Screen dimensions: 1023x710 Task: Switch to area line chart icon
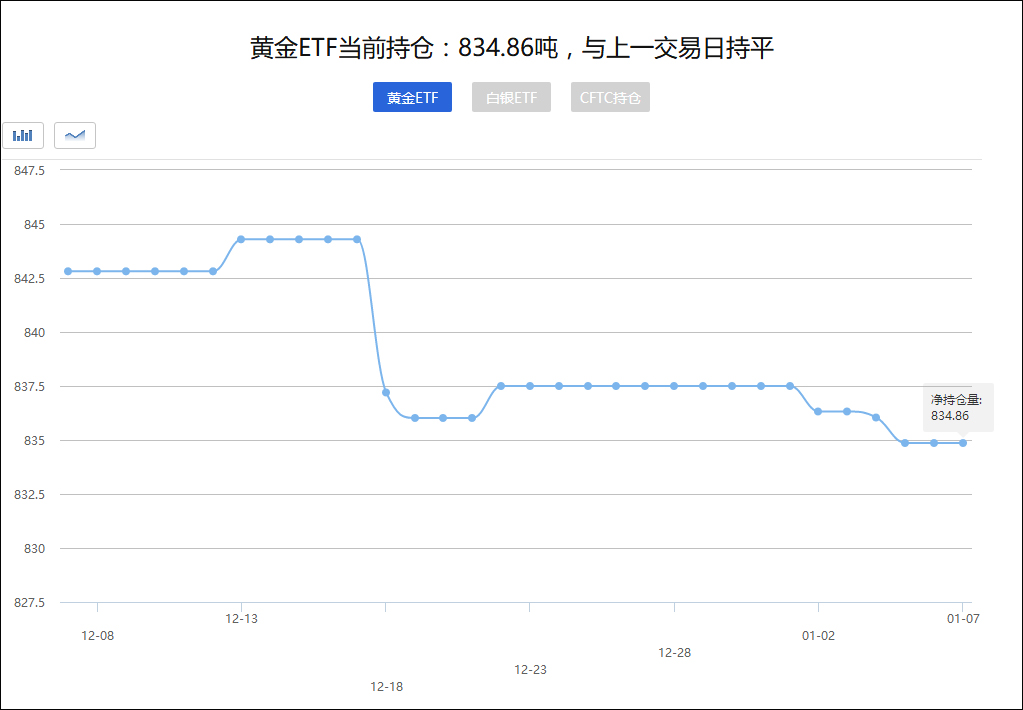pos(75,135)
